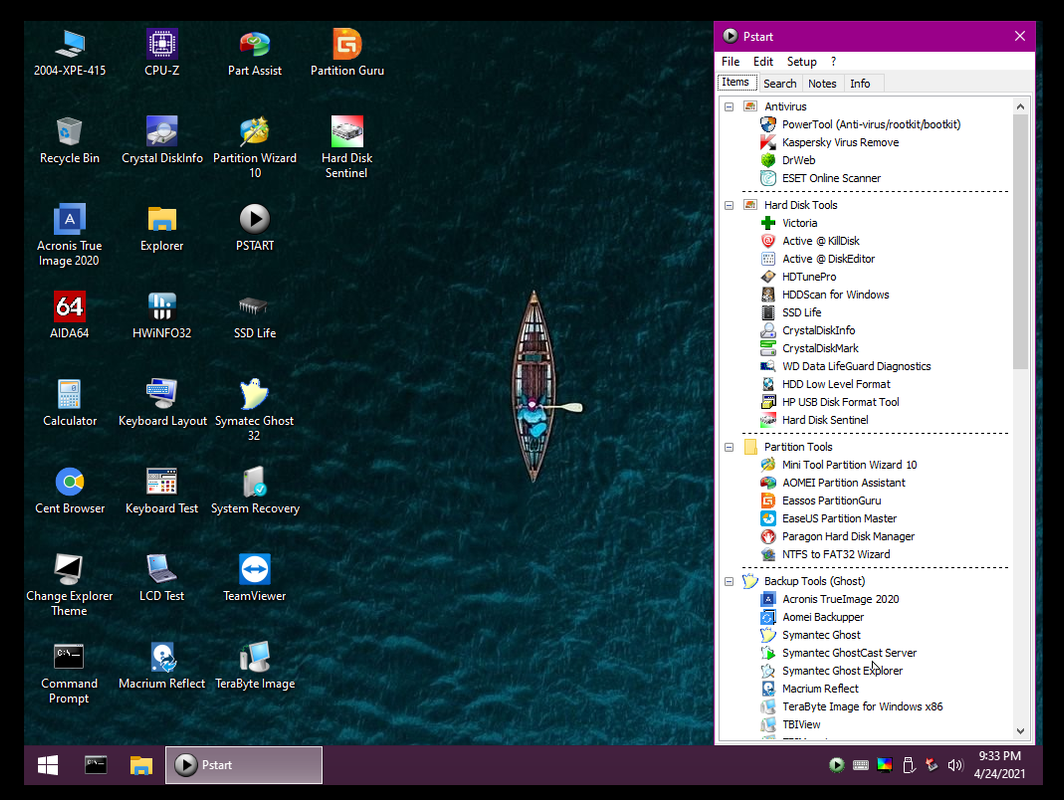
Task: Switch to the Notes tab
Action: 822,83
